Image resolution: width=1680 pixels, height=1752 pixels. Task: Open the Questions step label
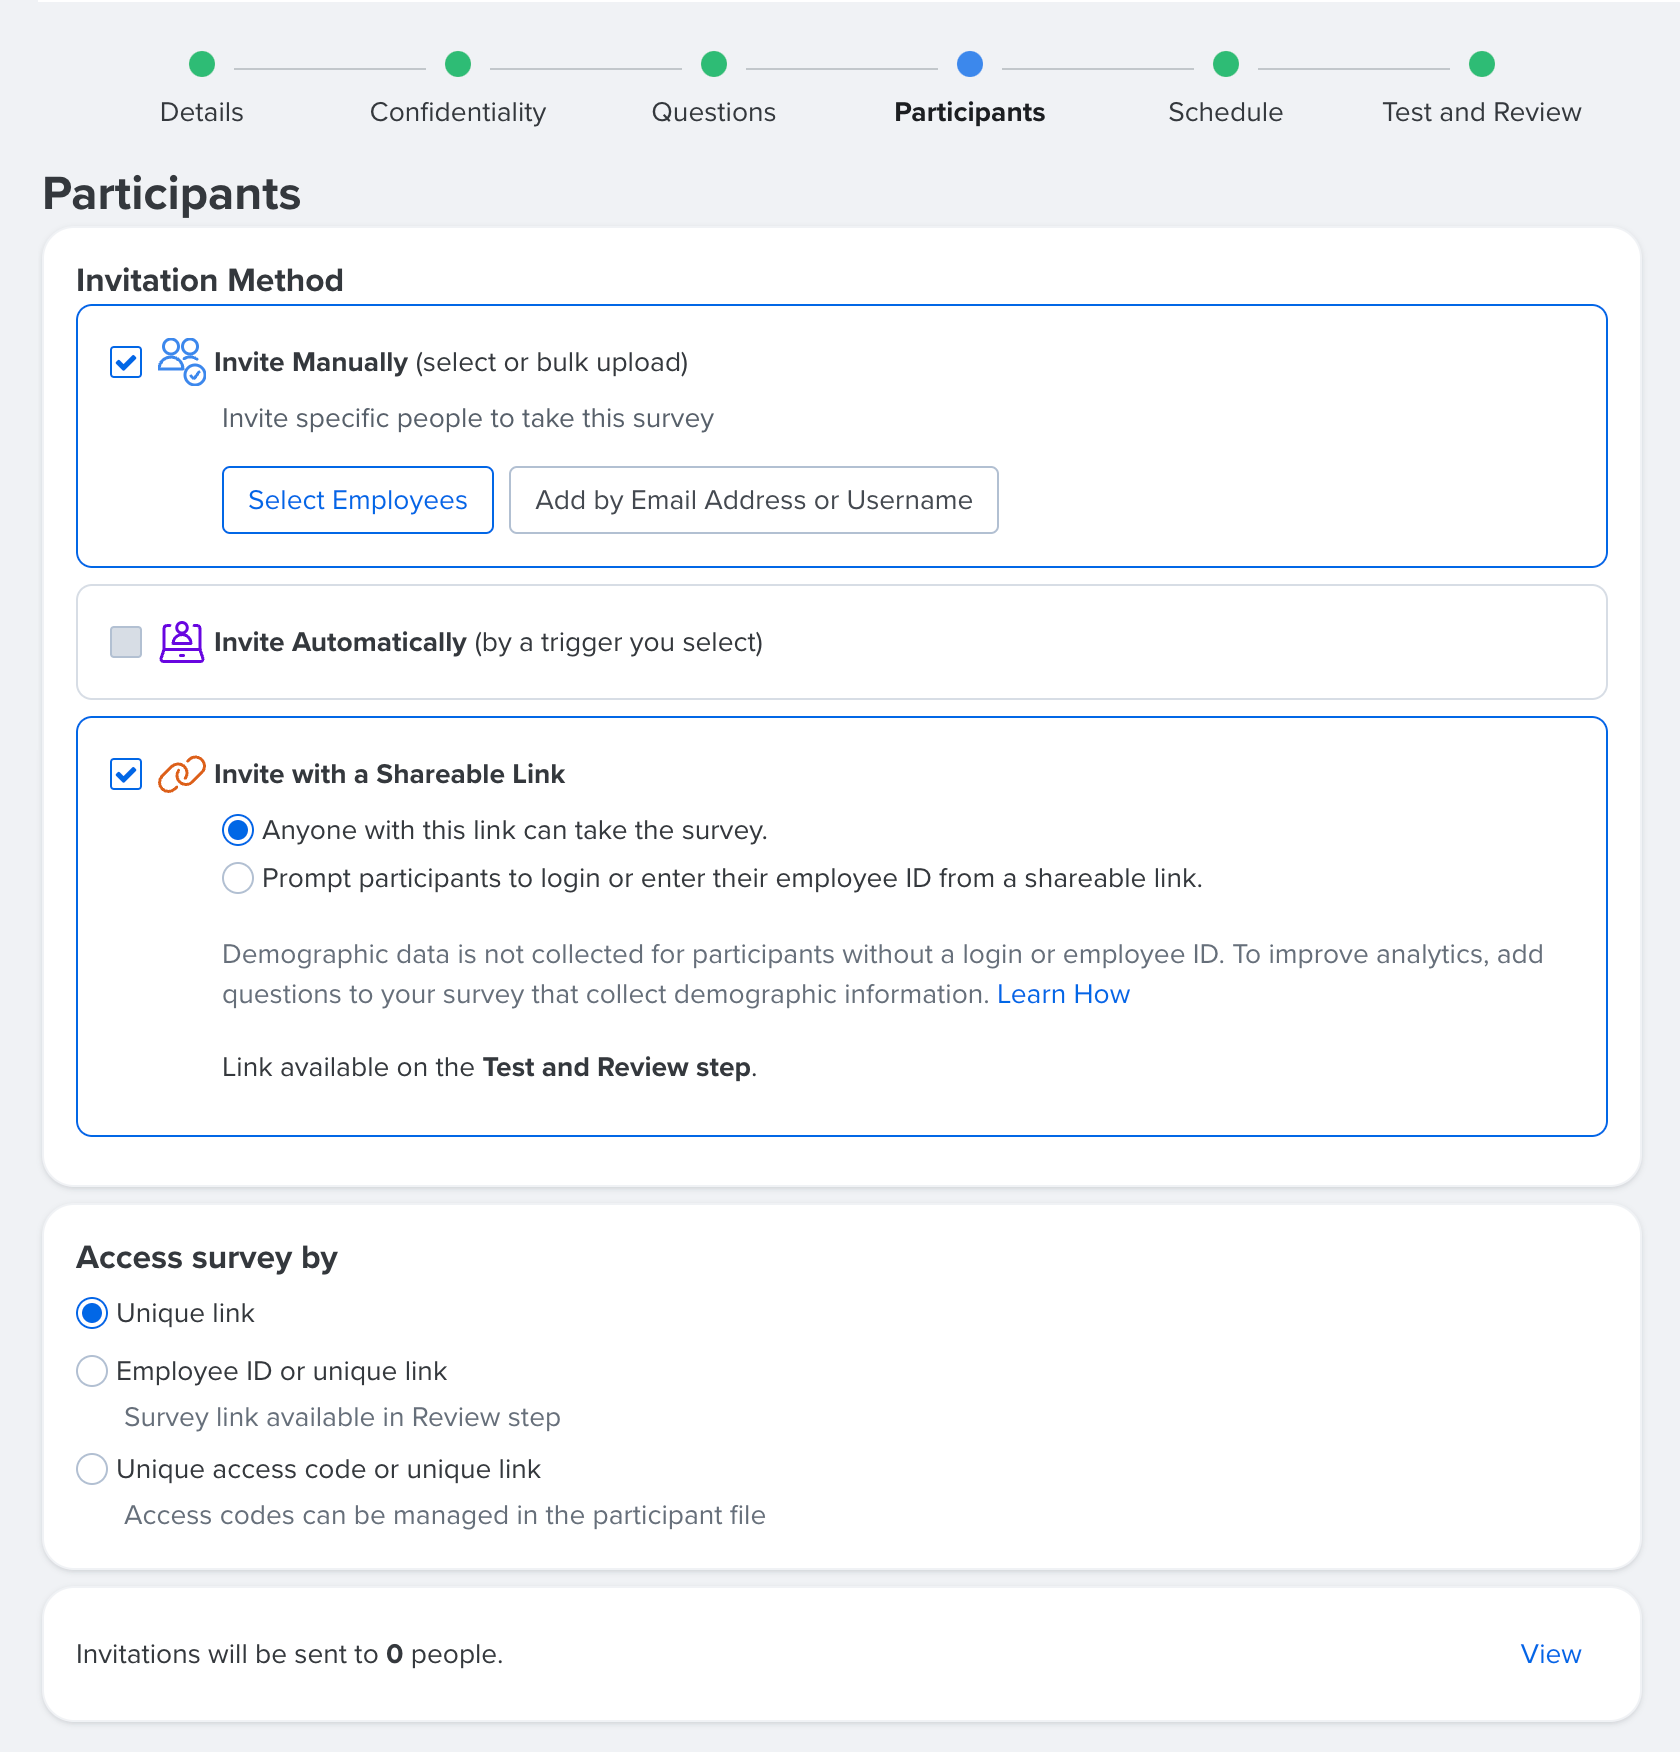pos(714,112)
